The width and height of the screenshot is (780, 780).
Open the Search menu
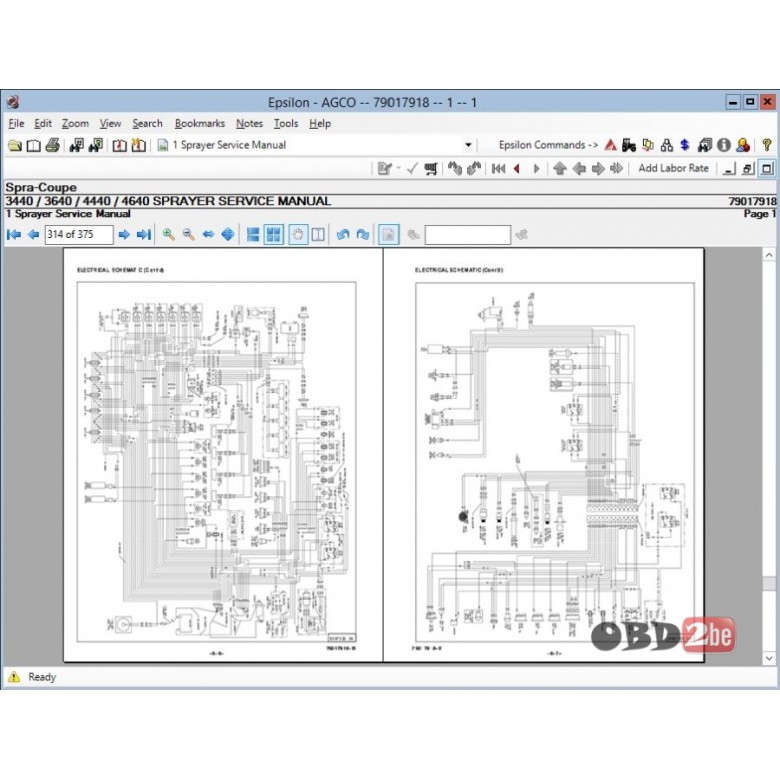147,123
